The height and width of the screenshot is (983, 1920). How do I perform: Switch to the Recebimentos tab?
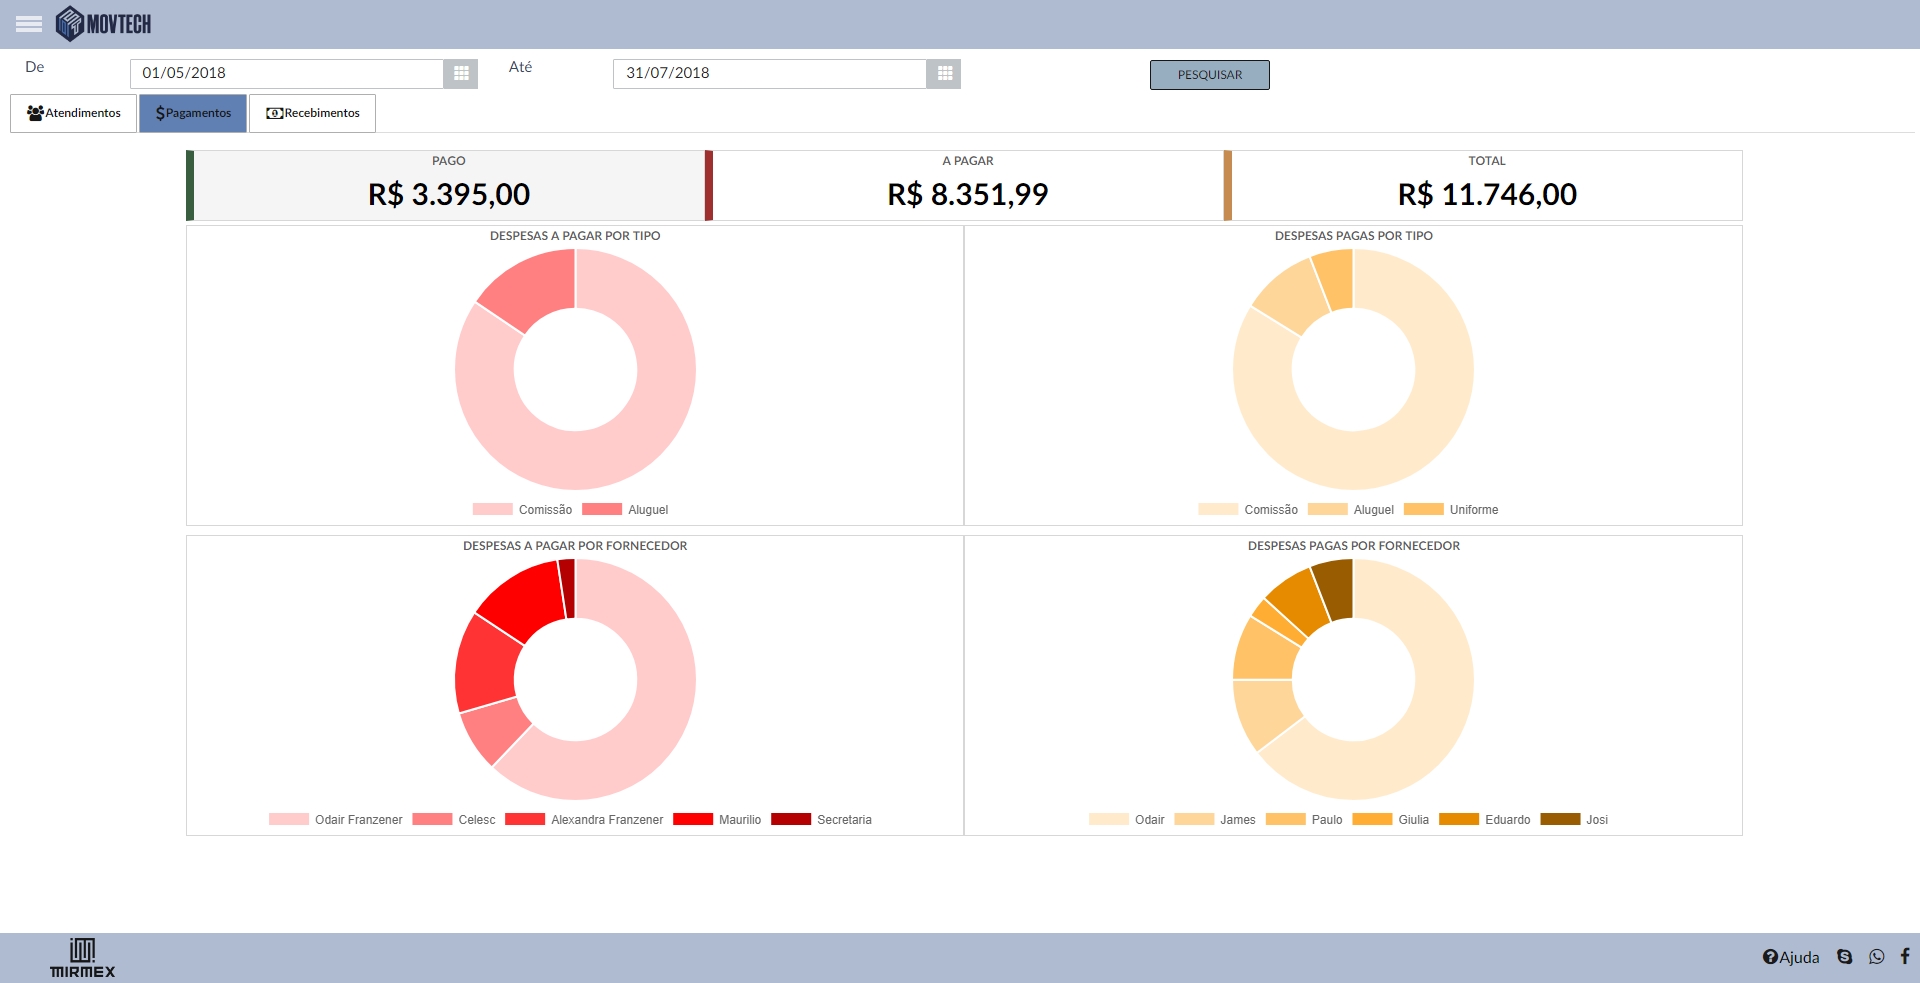pyautogui.click(x=312, y=113)
